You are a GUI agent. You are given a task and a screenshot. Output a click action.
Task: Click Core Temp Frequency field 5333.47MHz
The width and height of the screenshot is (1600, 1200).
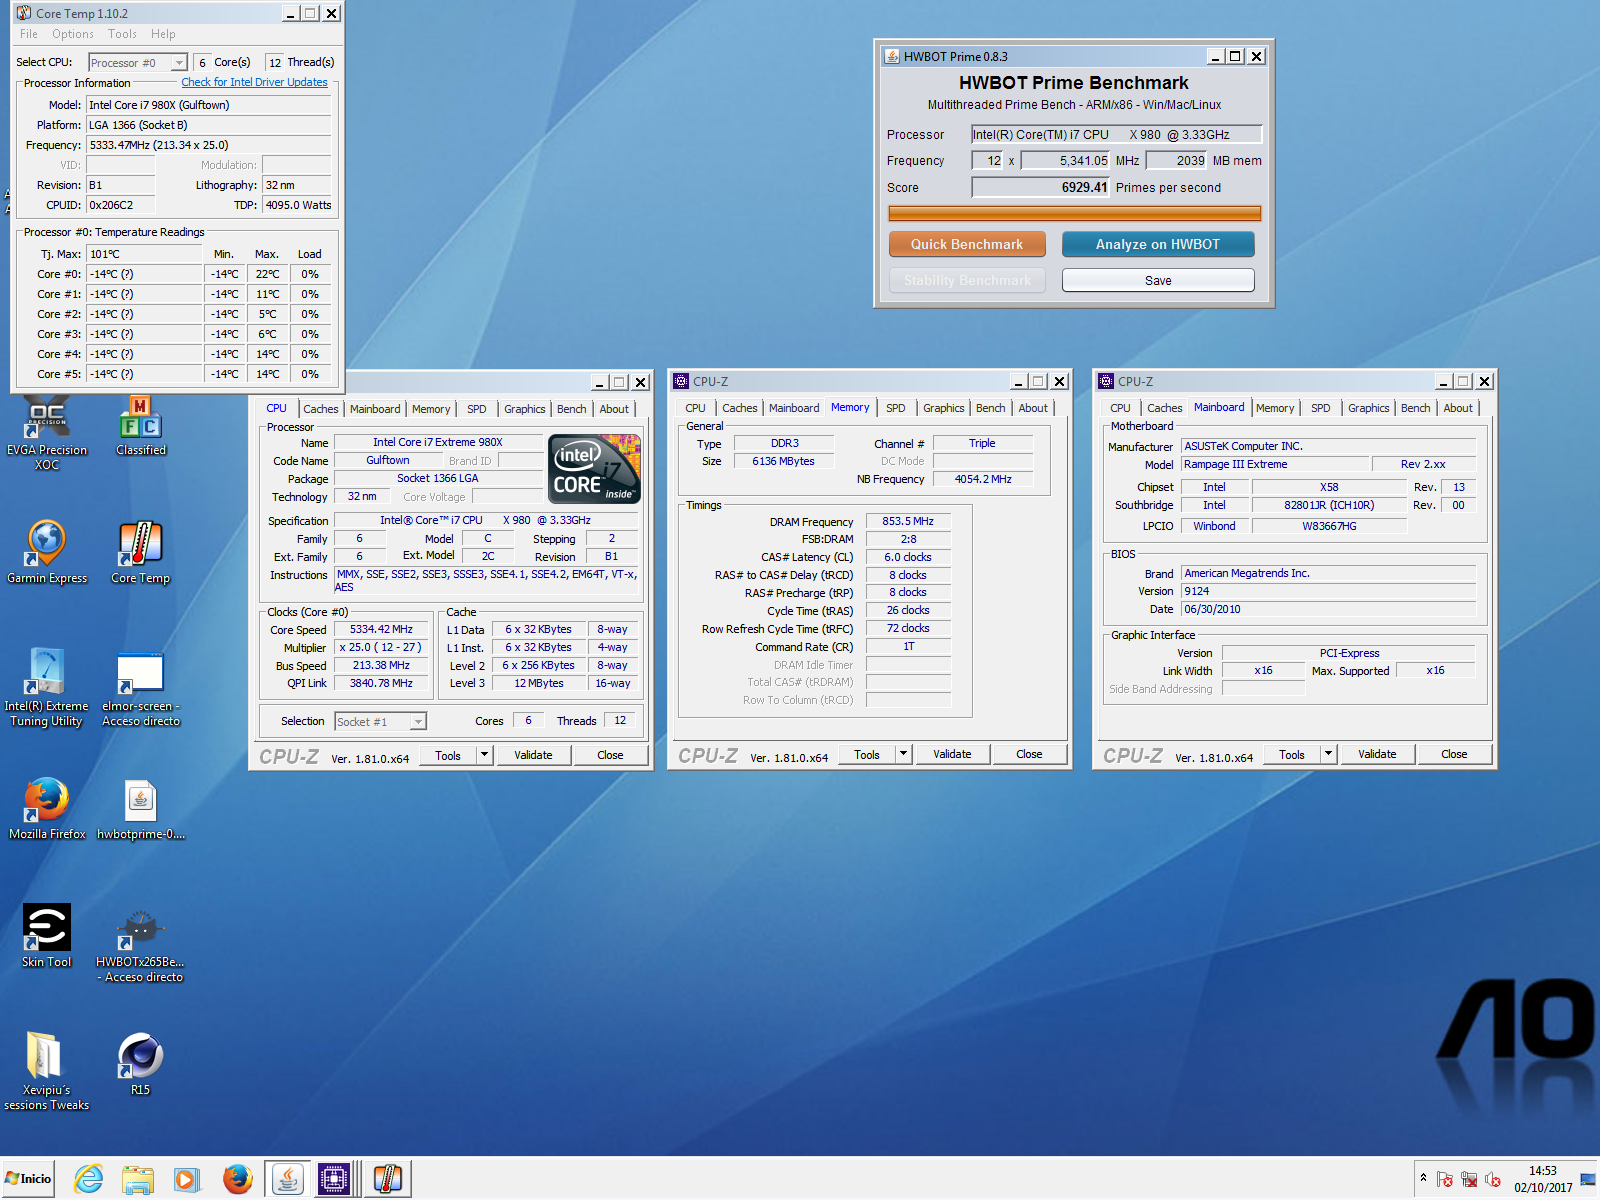point(209,145)
